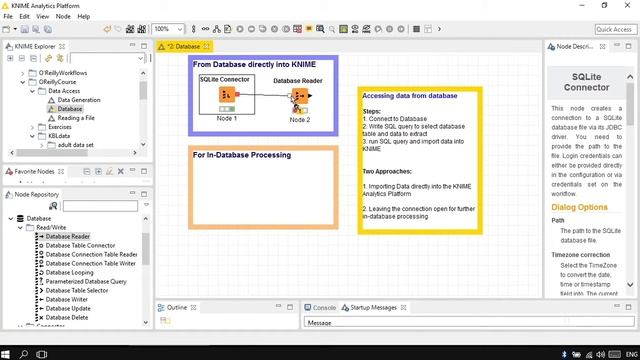Click the SQLite Connector node icon
This screenshot has height=360, width=640.
point(227,95)
